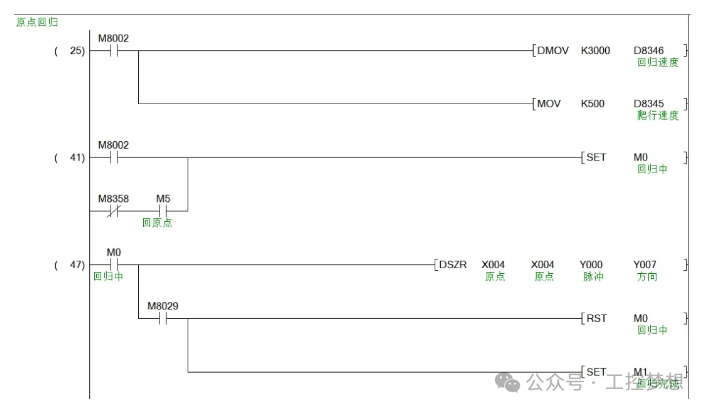706x410 pixels.
Task: Select the DSZR instruction
Action: (453, 265)
